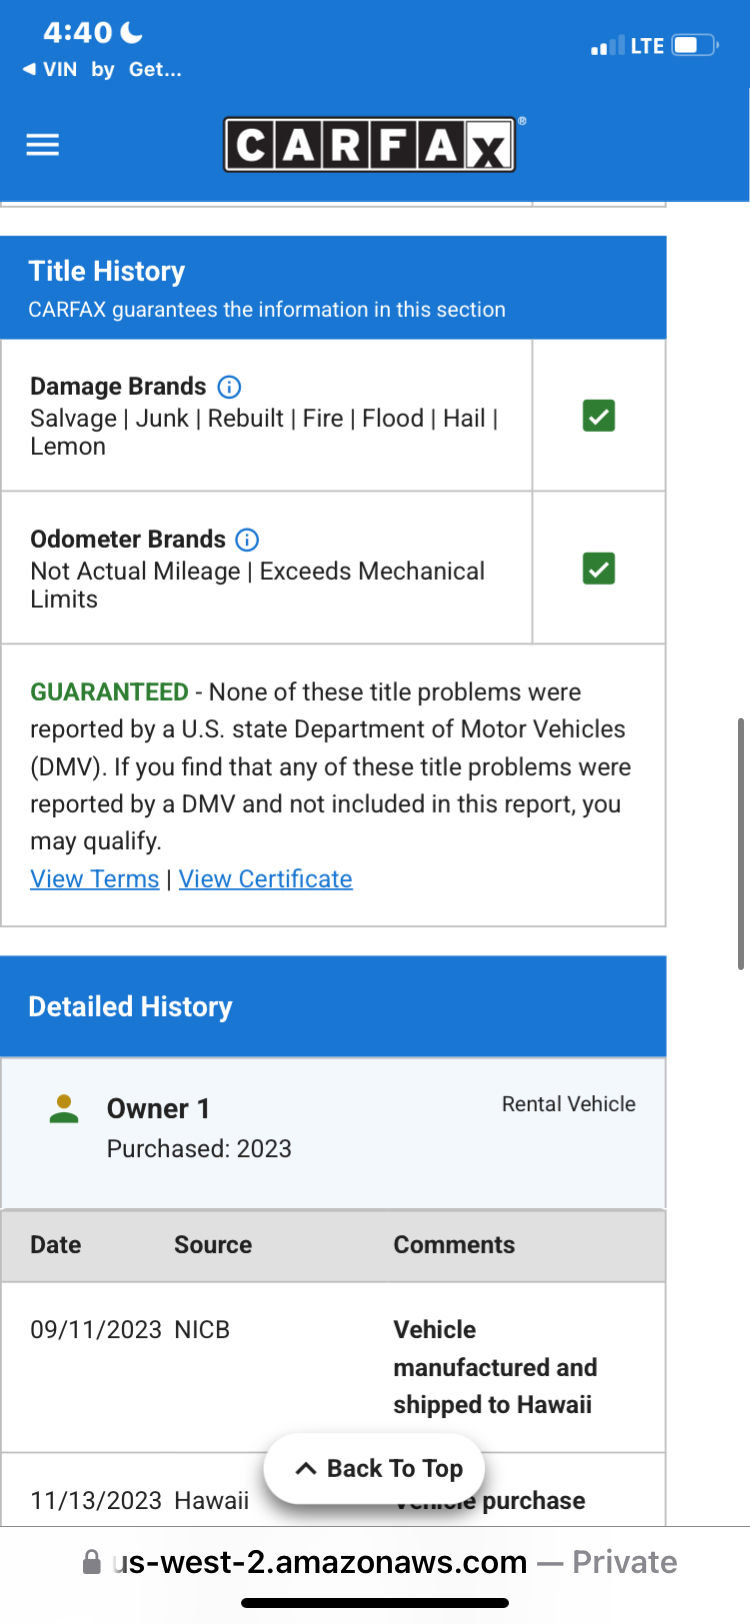Tap the CARFAX logo
Screen dimensions: 750x1624
(x=370, y=145)
